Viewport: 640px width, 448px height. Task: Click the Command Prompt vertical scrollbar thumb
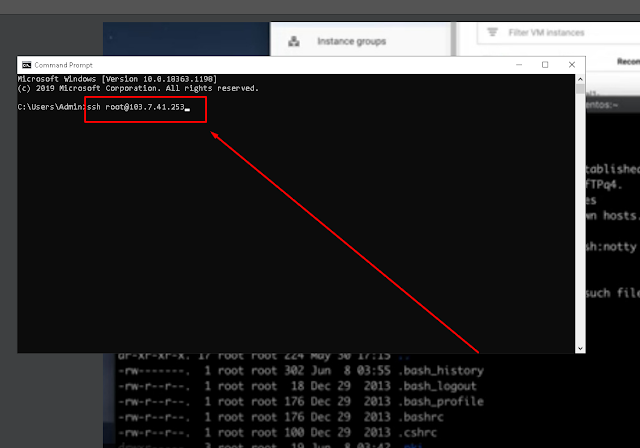pyautogui.click(x=580, y=89)
